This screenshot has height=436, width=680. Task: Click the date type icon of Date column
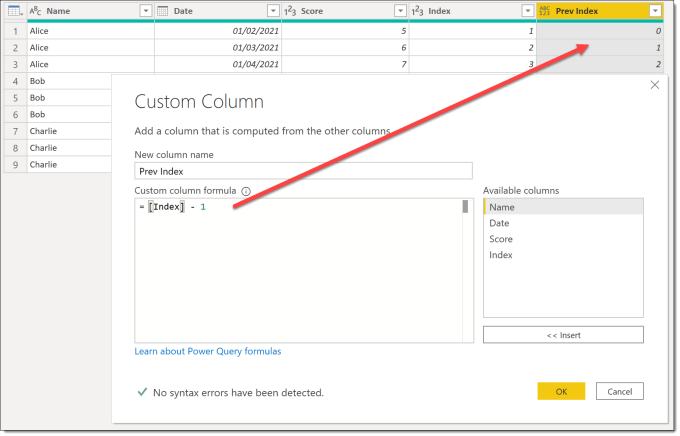pos(163,11)
